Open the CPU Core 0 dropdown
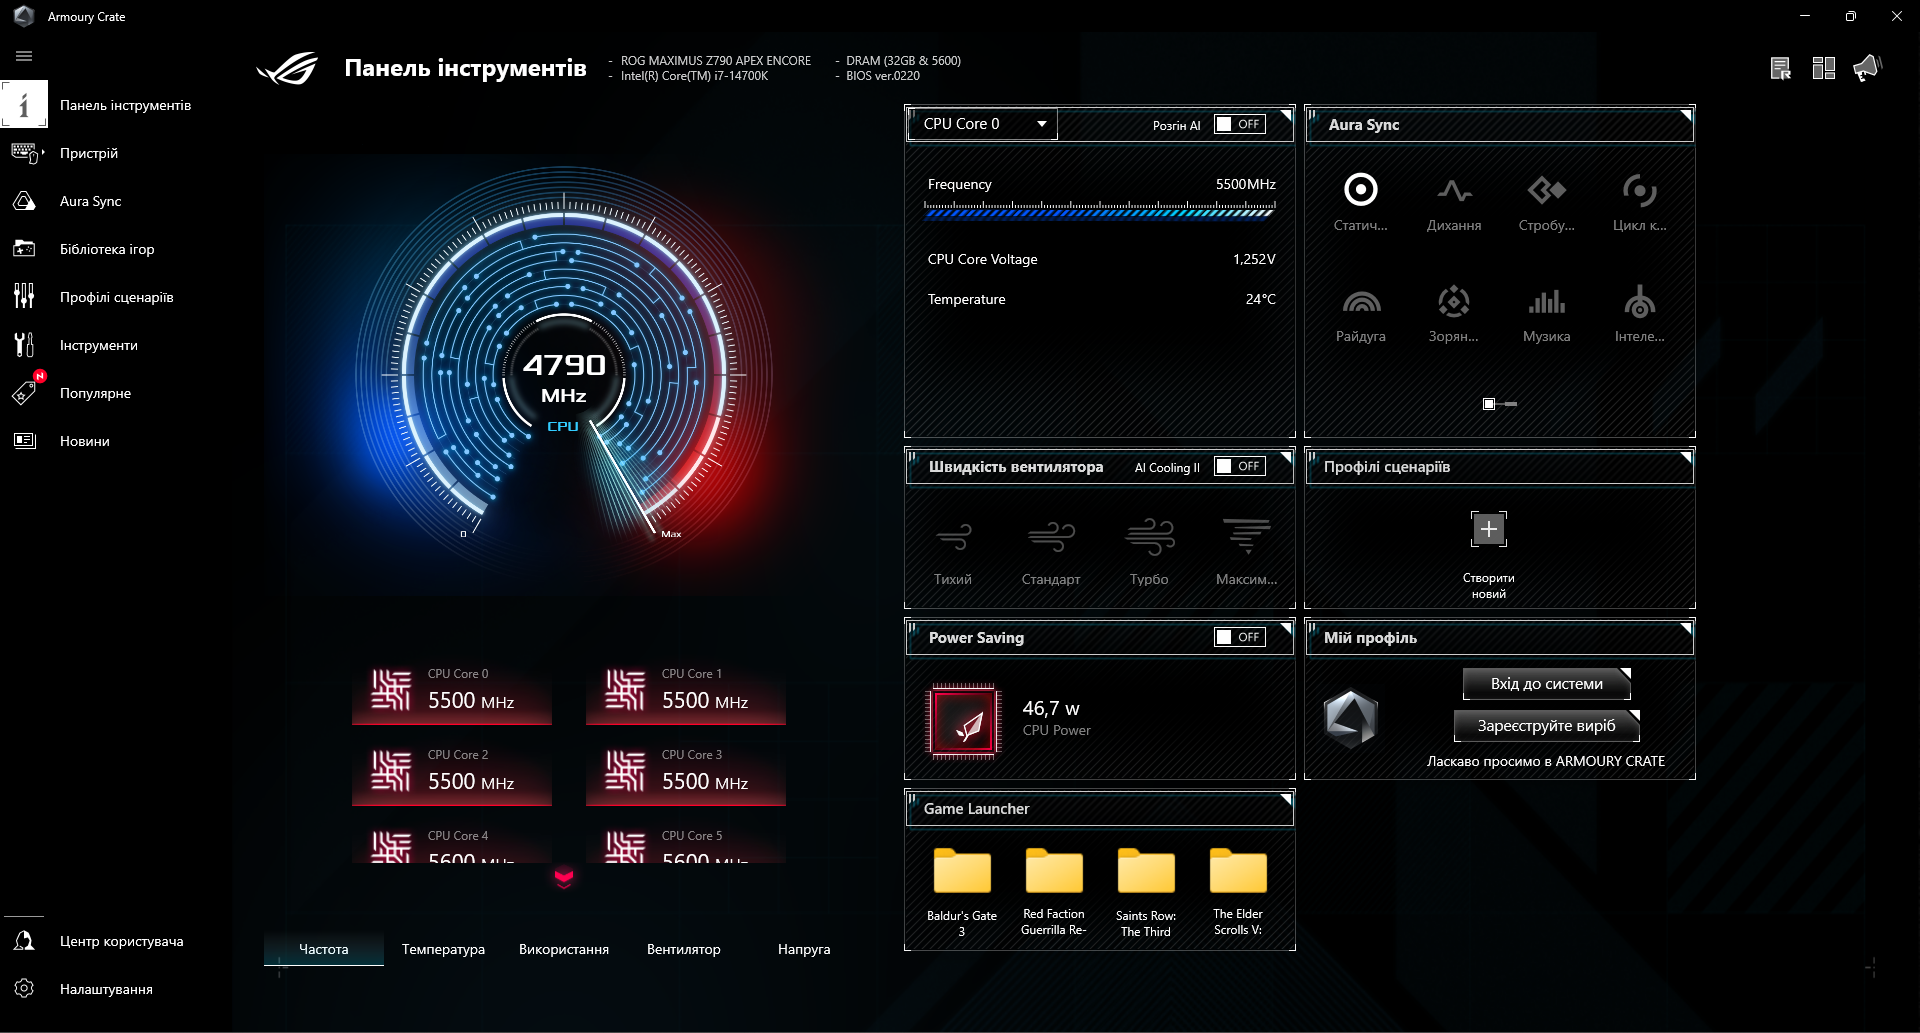The width and height of the screenshot is (1920, 1033). pyautogui.click(x=981, y=123)
